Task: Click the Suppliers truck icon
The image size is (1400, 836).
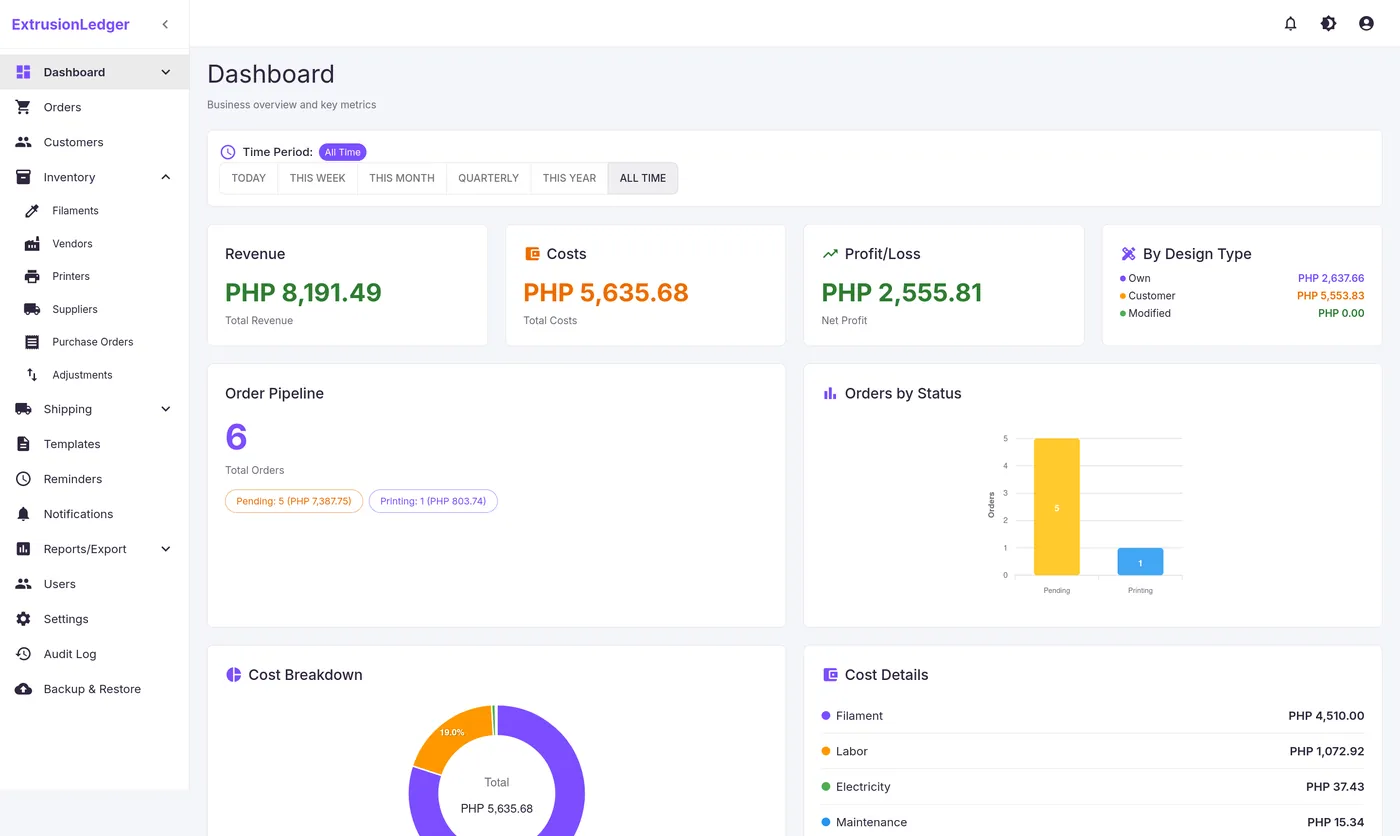Action: coord(32,309)
